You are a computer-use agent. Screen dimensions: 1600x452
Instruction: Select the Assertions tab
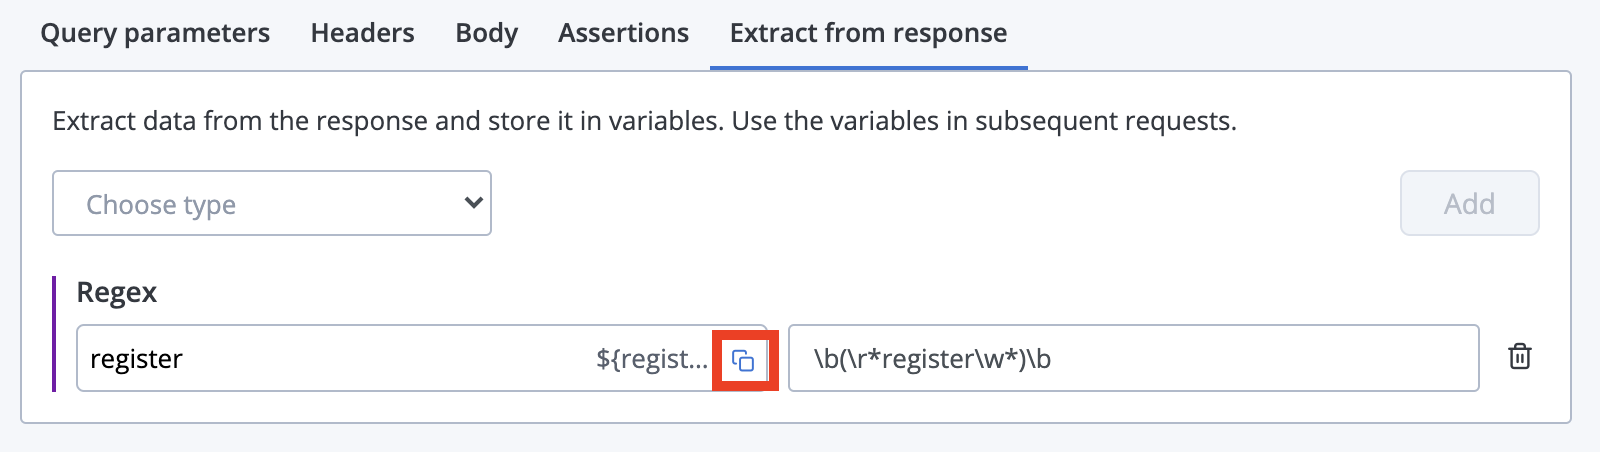click(x=623, y=33)
